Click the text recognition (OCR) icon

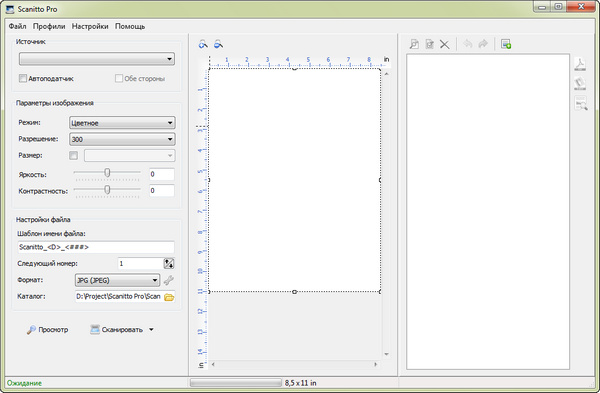point(581,104)
